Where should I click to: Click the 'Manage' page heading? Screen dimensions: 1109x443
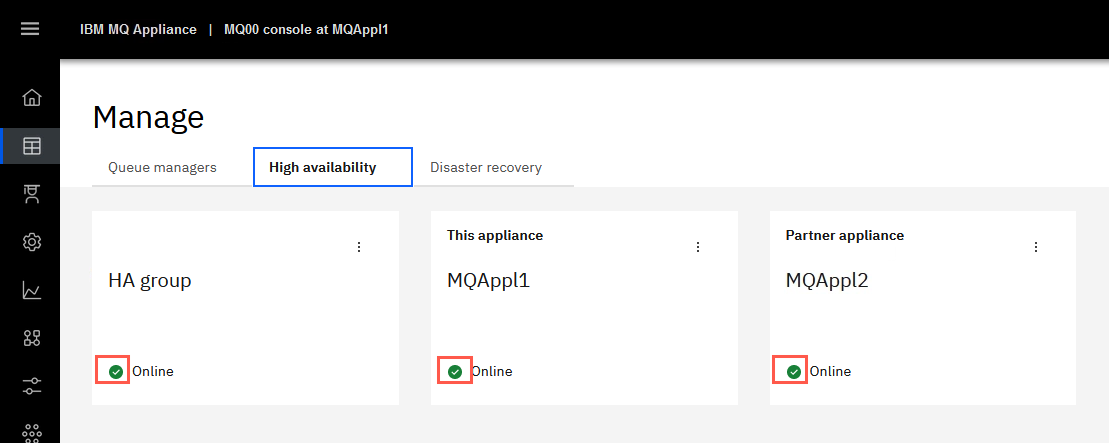coord(149,117)
